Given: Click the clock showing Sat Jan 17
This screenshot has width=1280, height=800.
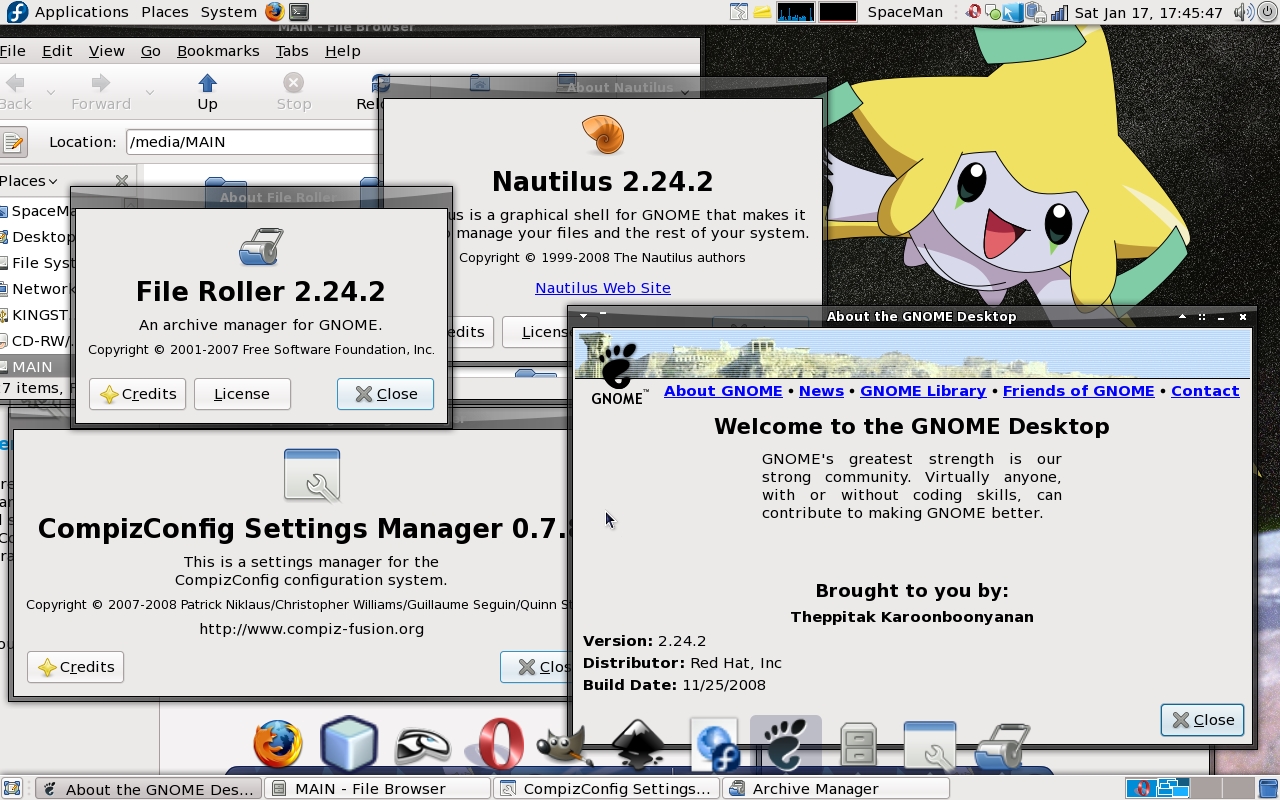Looking at the screenshot, I should [1149, 13].
